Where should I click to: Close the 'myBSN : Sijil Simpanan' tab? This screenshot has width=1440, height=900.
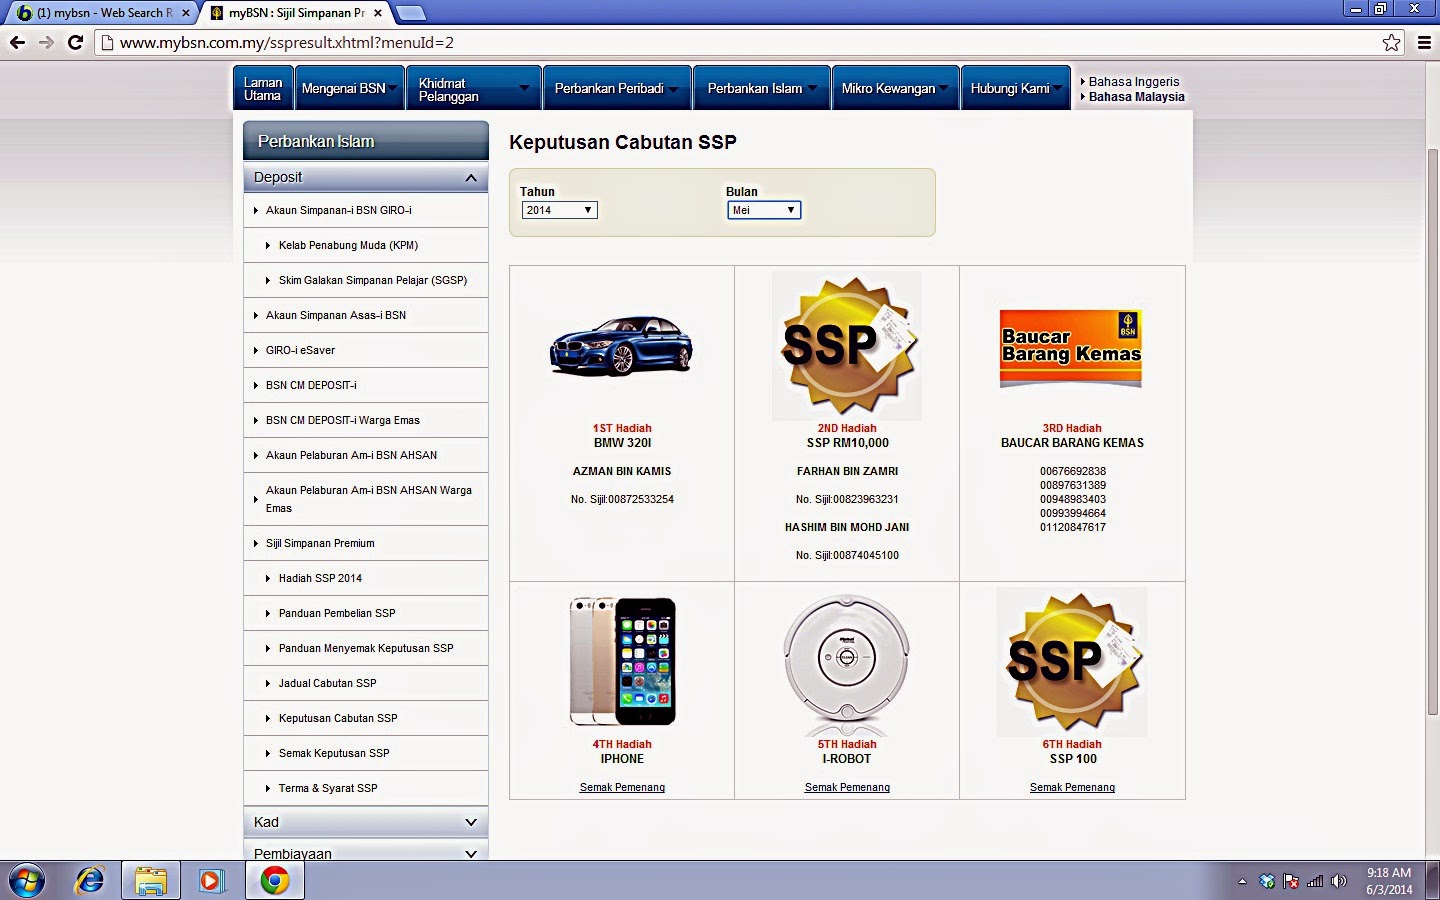(x=377, y=13)
